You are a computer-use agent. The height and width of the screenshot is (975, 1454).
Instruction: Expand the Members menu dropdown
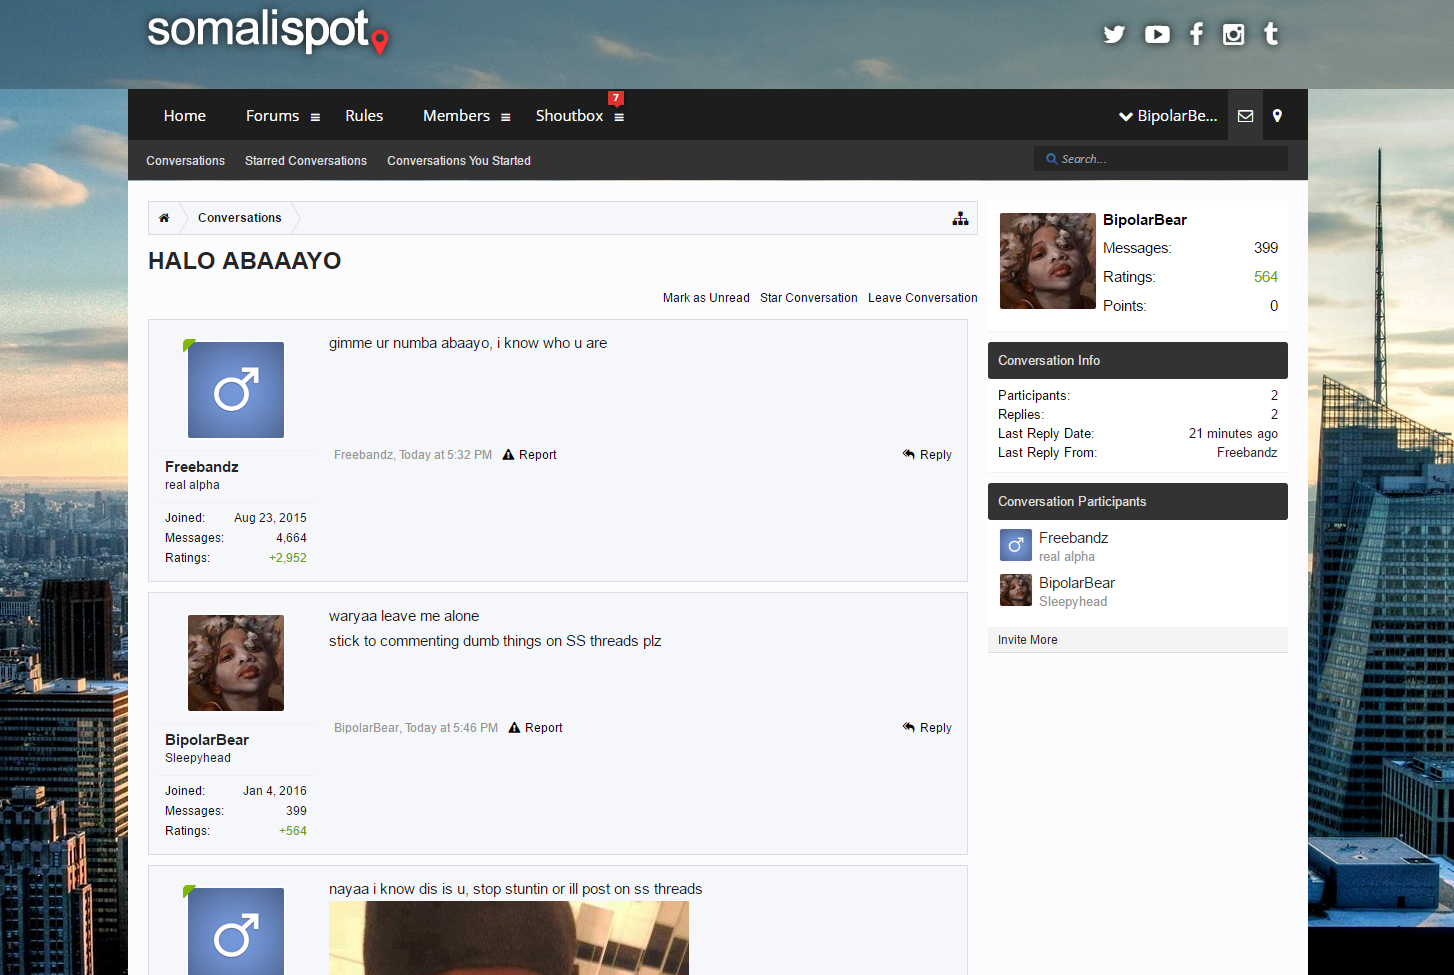click(506, 117)
